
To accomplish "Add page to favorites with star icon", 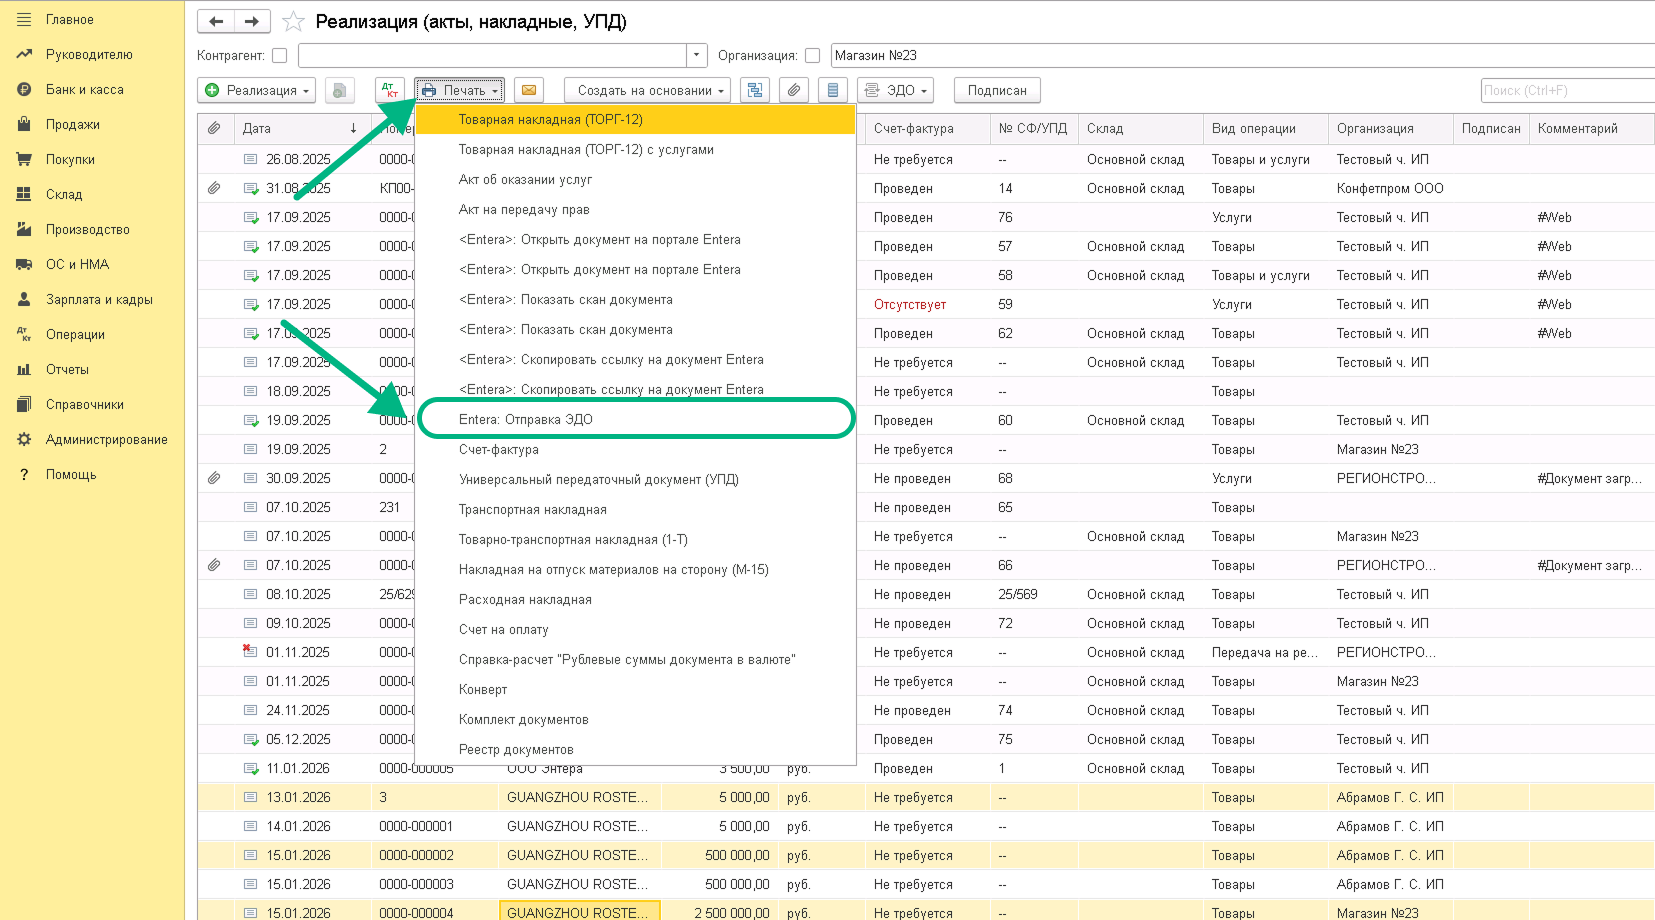I will [x=293, y=21].
